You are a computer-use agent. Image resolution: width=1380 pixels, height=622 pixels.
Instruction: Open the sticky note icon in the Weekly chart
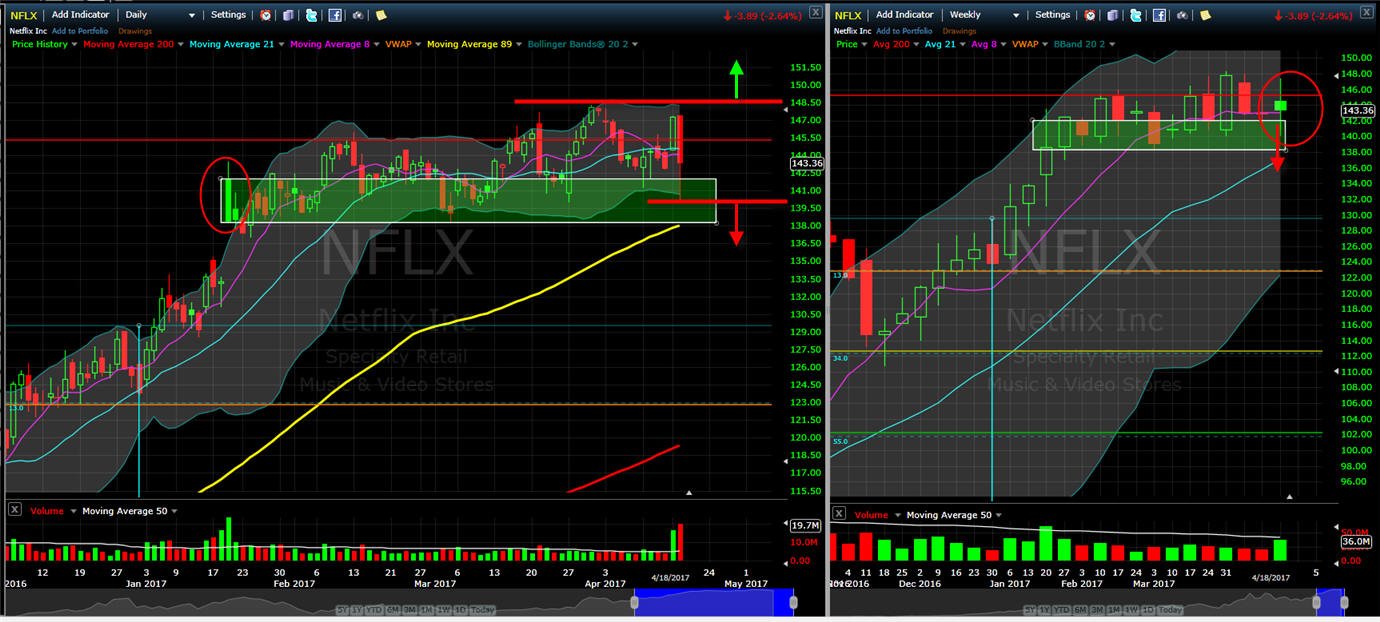pyautogui.click(x=1205, y=15)
